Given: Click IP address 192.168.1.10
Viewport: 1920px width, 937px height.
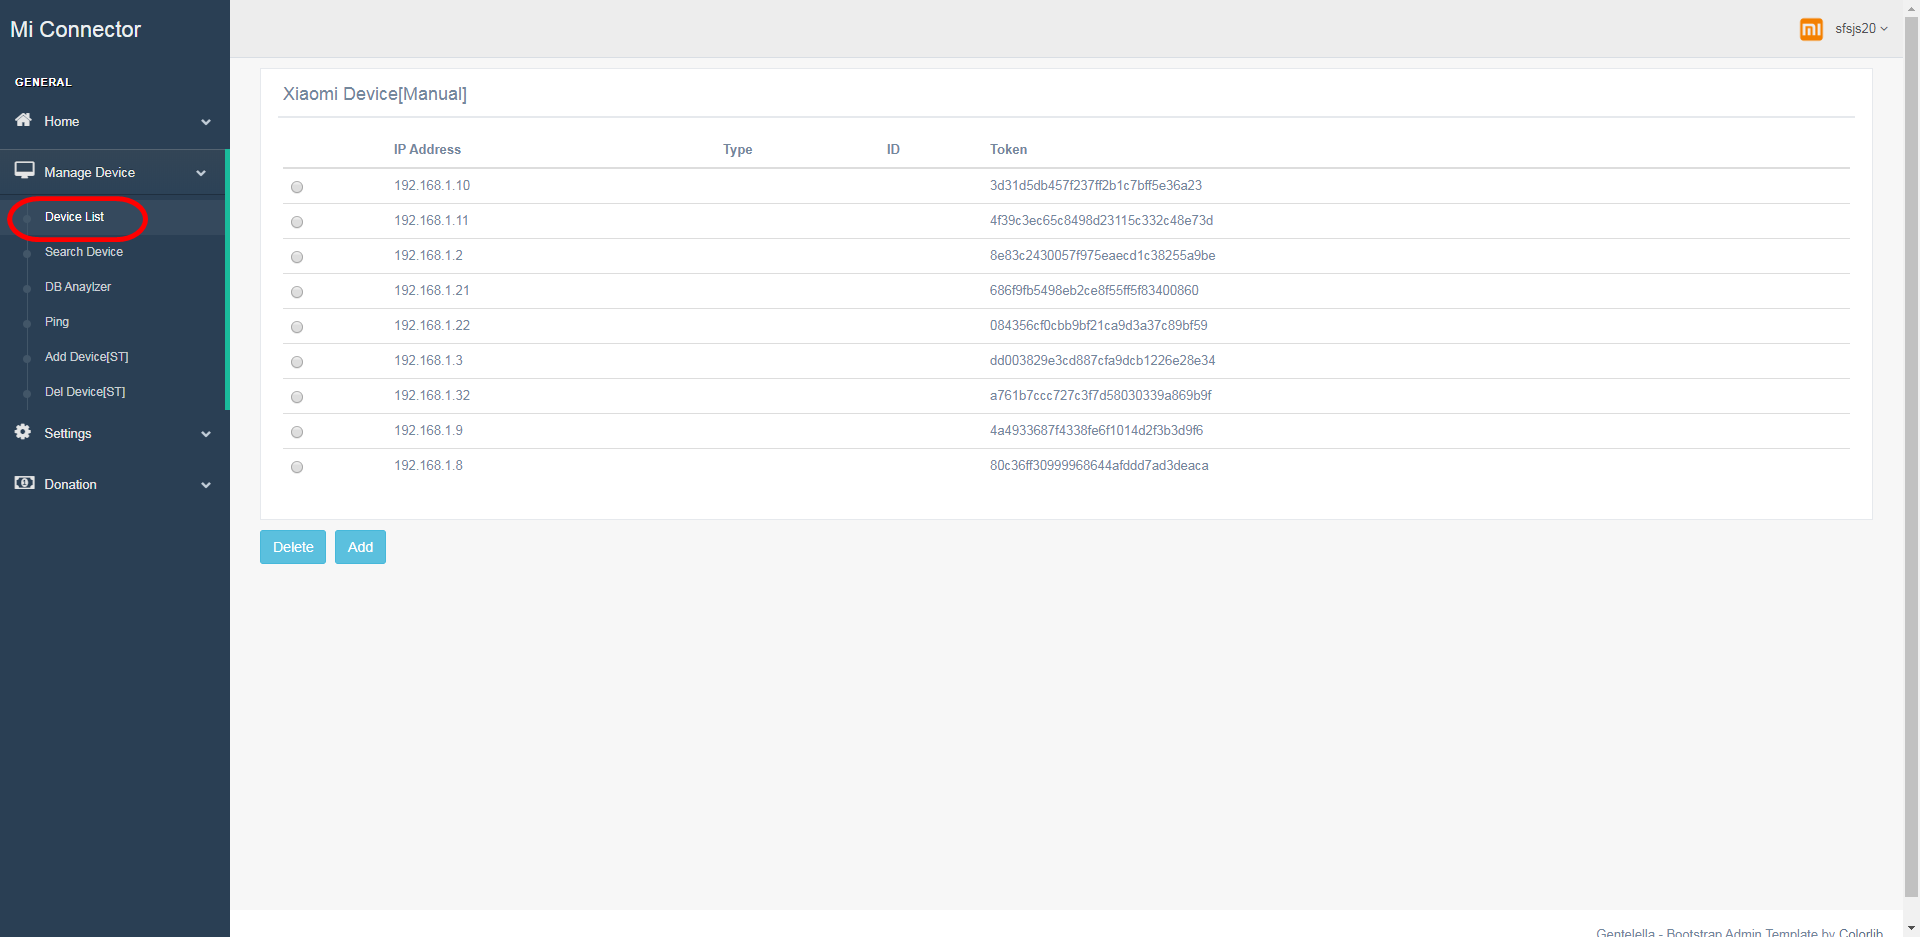Looking at the screenshot, I should (432, 185).
